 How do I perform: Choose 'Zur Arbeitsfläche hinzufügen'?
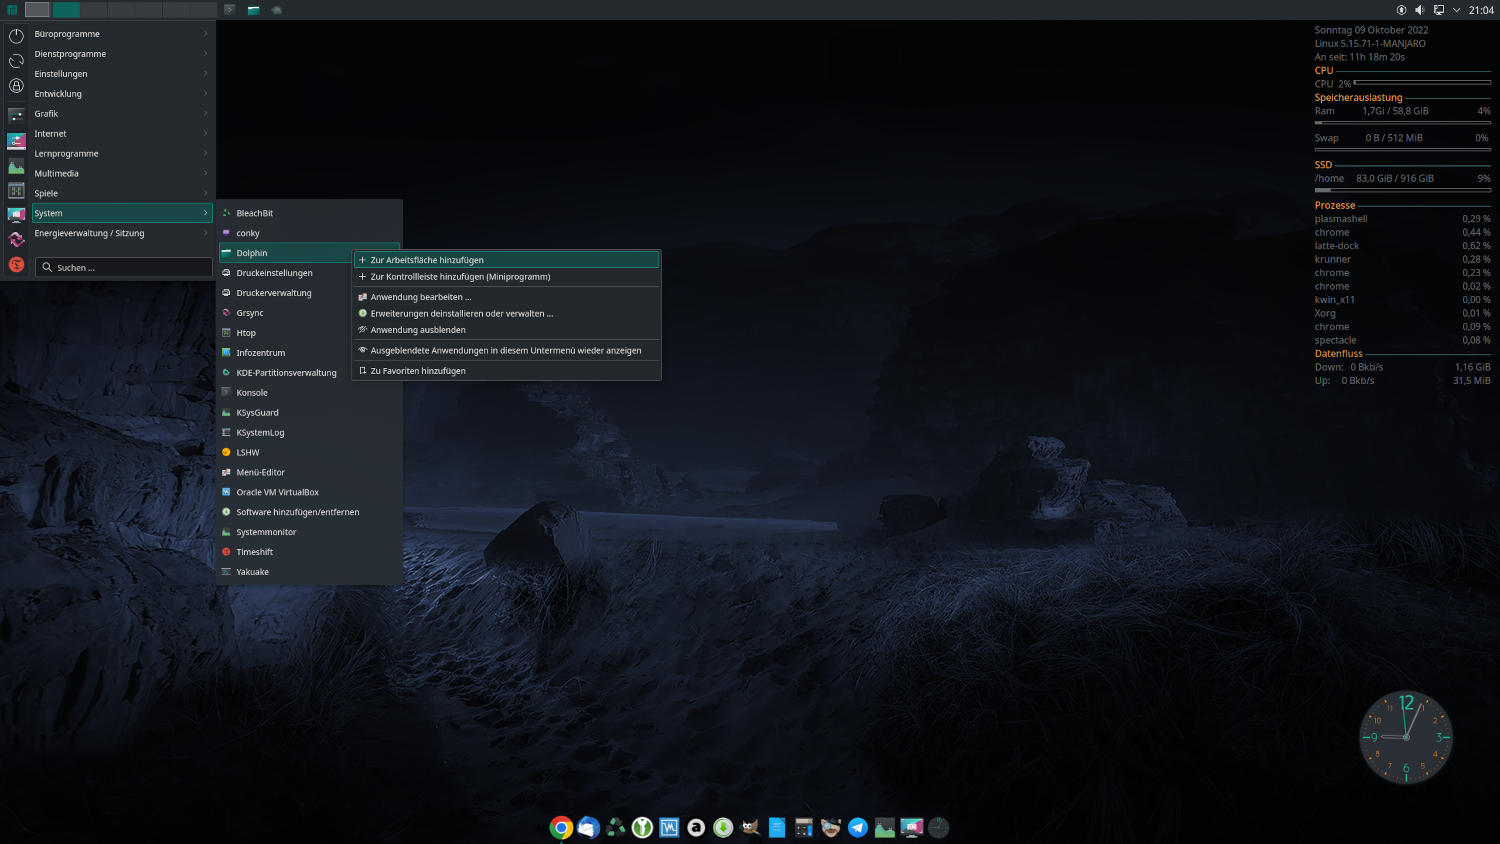tap(507, 260)
